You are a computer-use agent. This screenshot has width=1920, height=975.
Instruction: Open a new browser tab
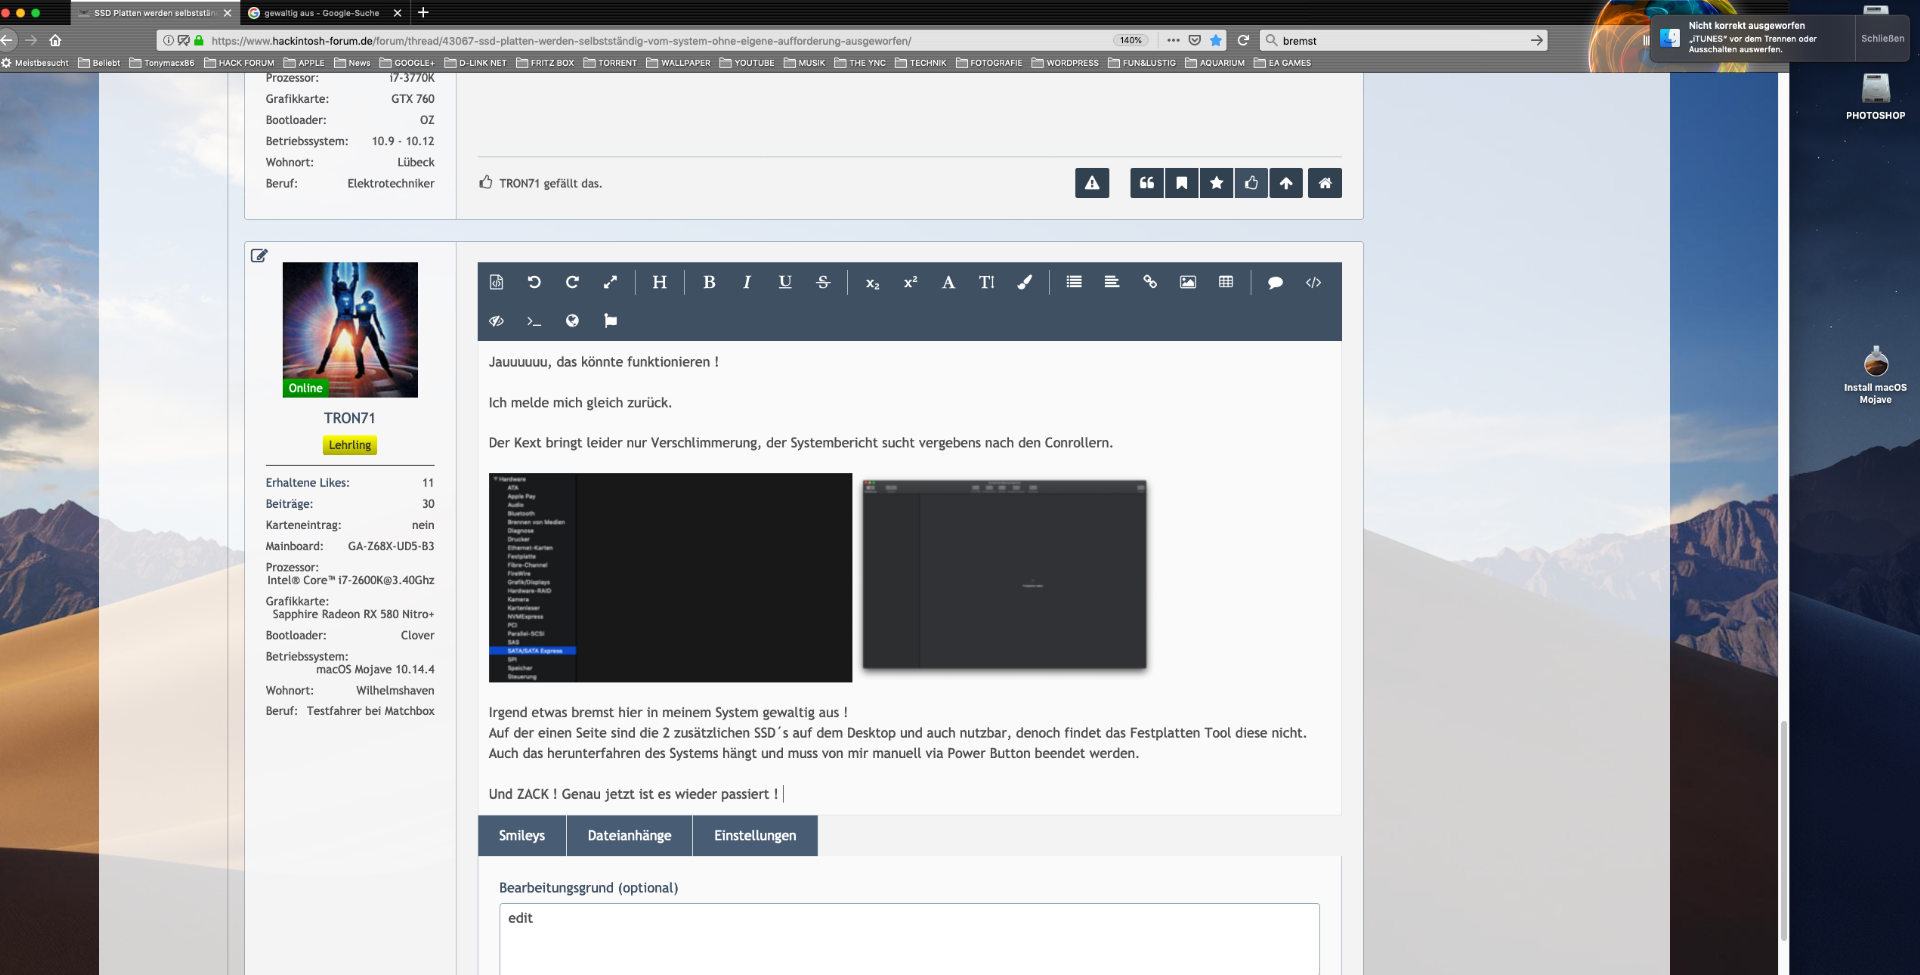[423, 13]
